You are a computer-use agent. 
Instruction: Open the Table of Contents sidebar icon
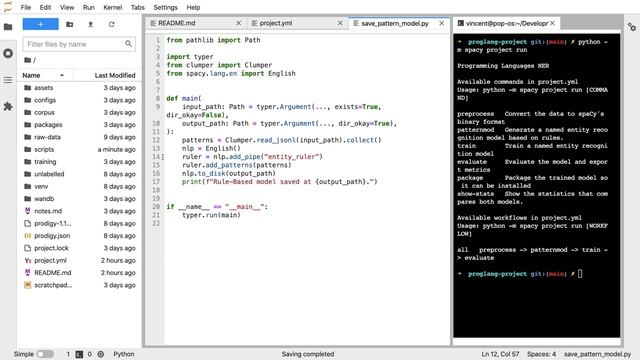coord(8,80)
